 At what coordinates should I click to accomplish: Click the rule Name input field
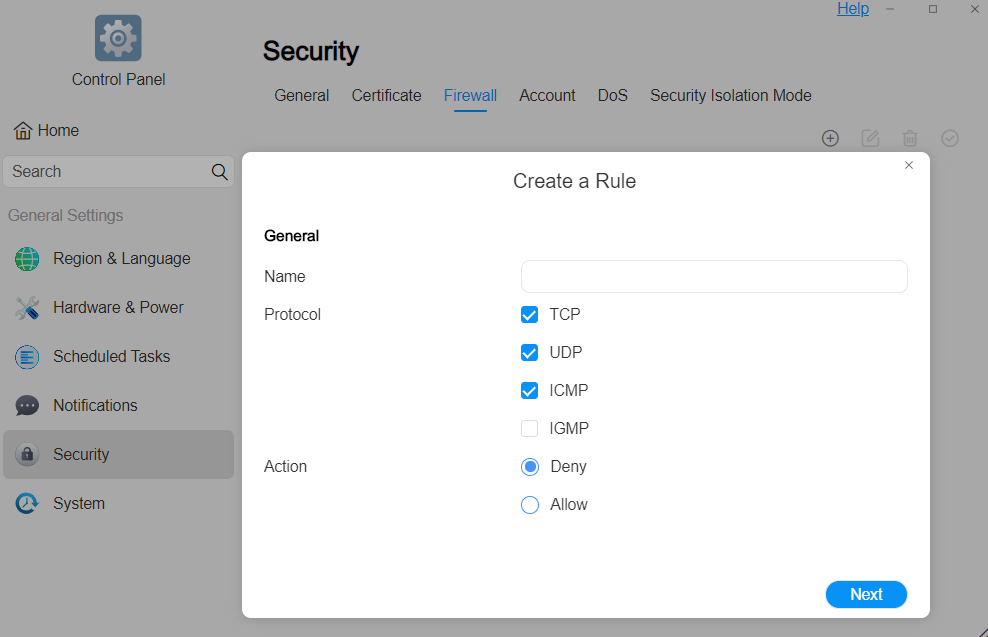(x=714, y=277)
